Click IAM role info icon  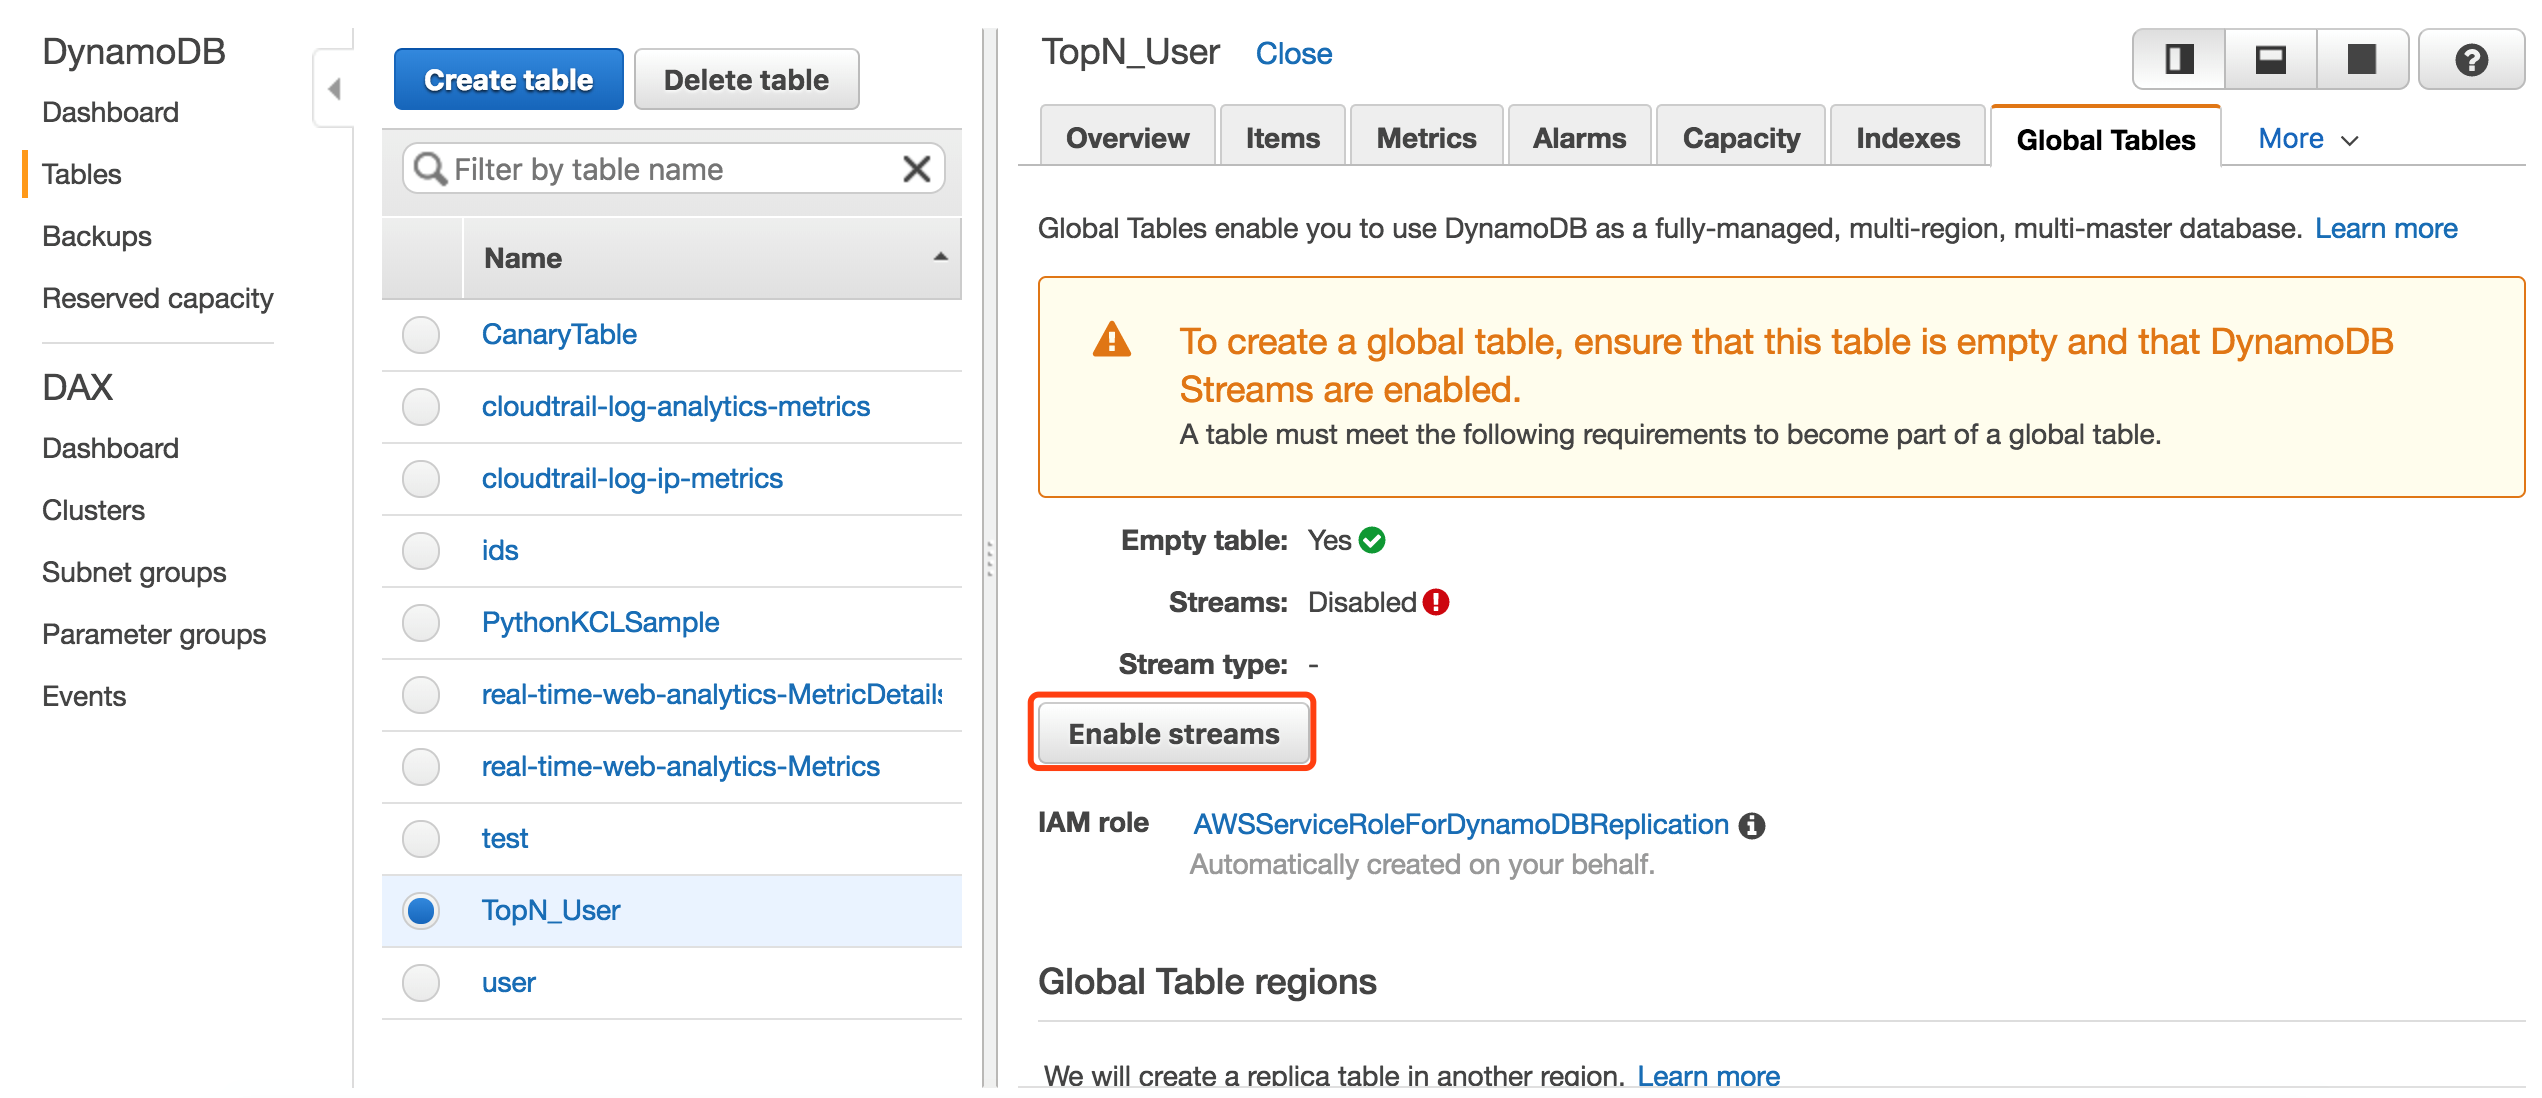click(x=1752, y=826)
